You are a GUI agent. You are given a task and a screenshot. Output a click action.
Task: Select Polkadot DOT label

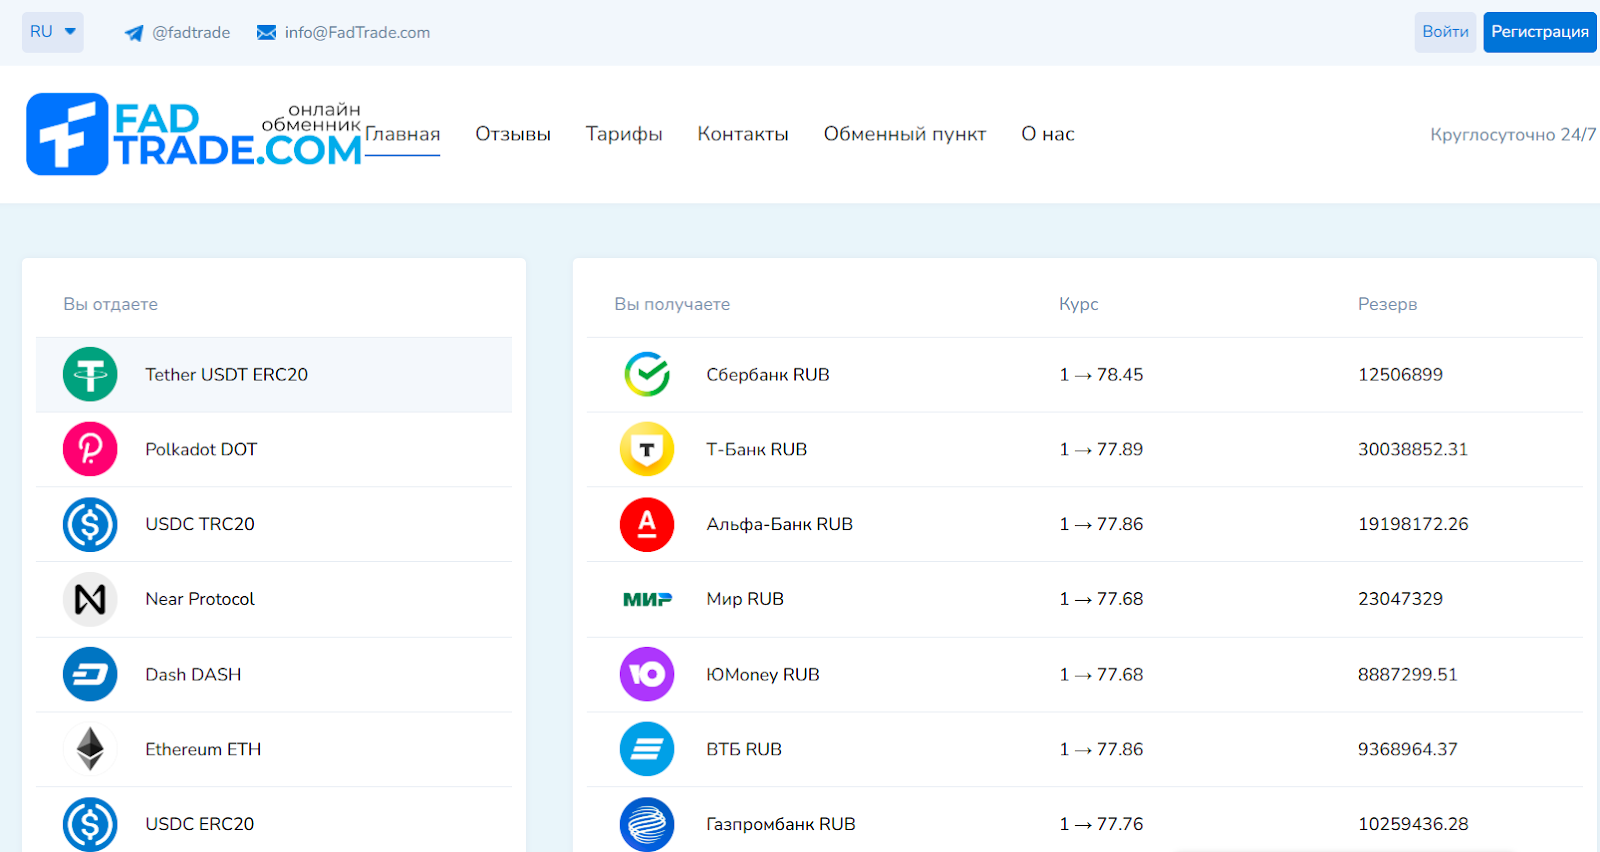point(201,449)
